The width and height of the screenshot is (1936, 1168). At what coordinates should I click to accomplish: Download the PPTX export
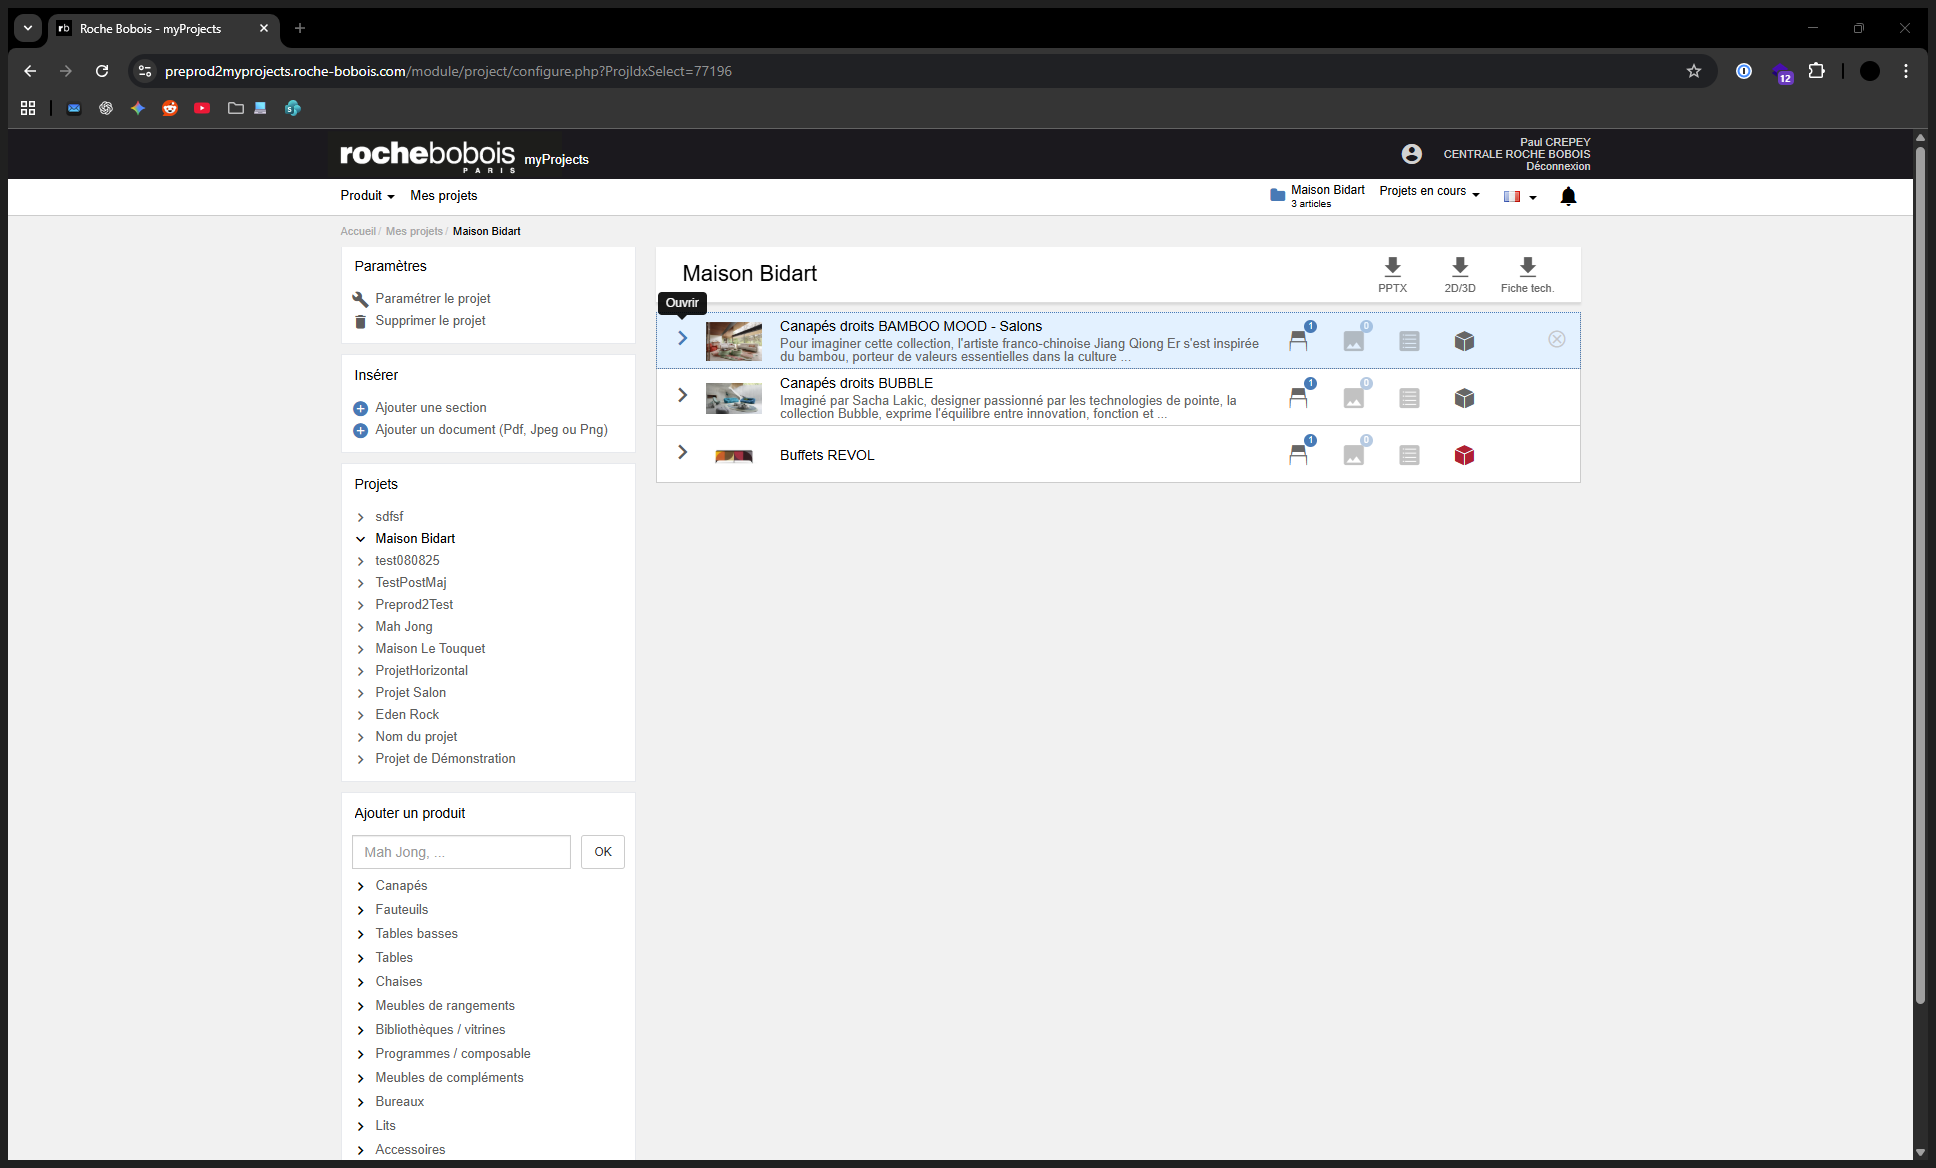tap(1392, 272)
